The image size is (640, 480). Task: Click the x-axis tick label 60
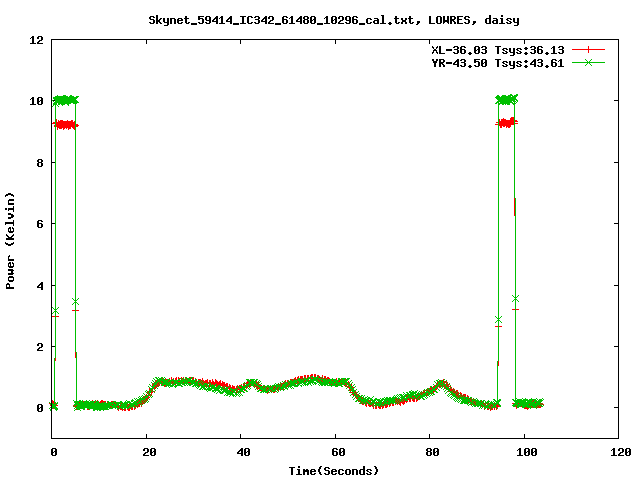tap(338, 452)
